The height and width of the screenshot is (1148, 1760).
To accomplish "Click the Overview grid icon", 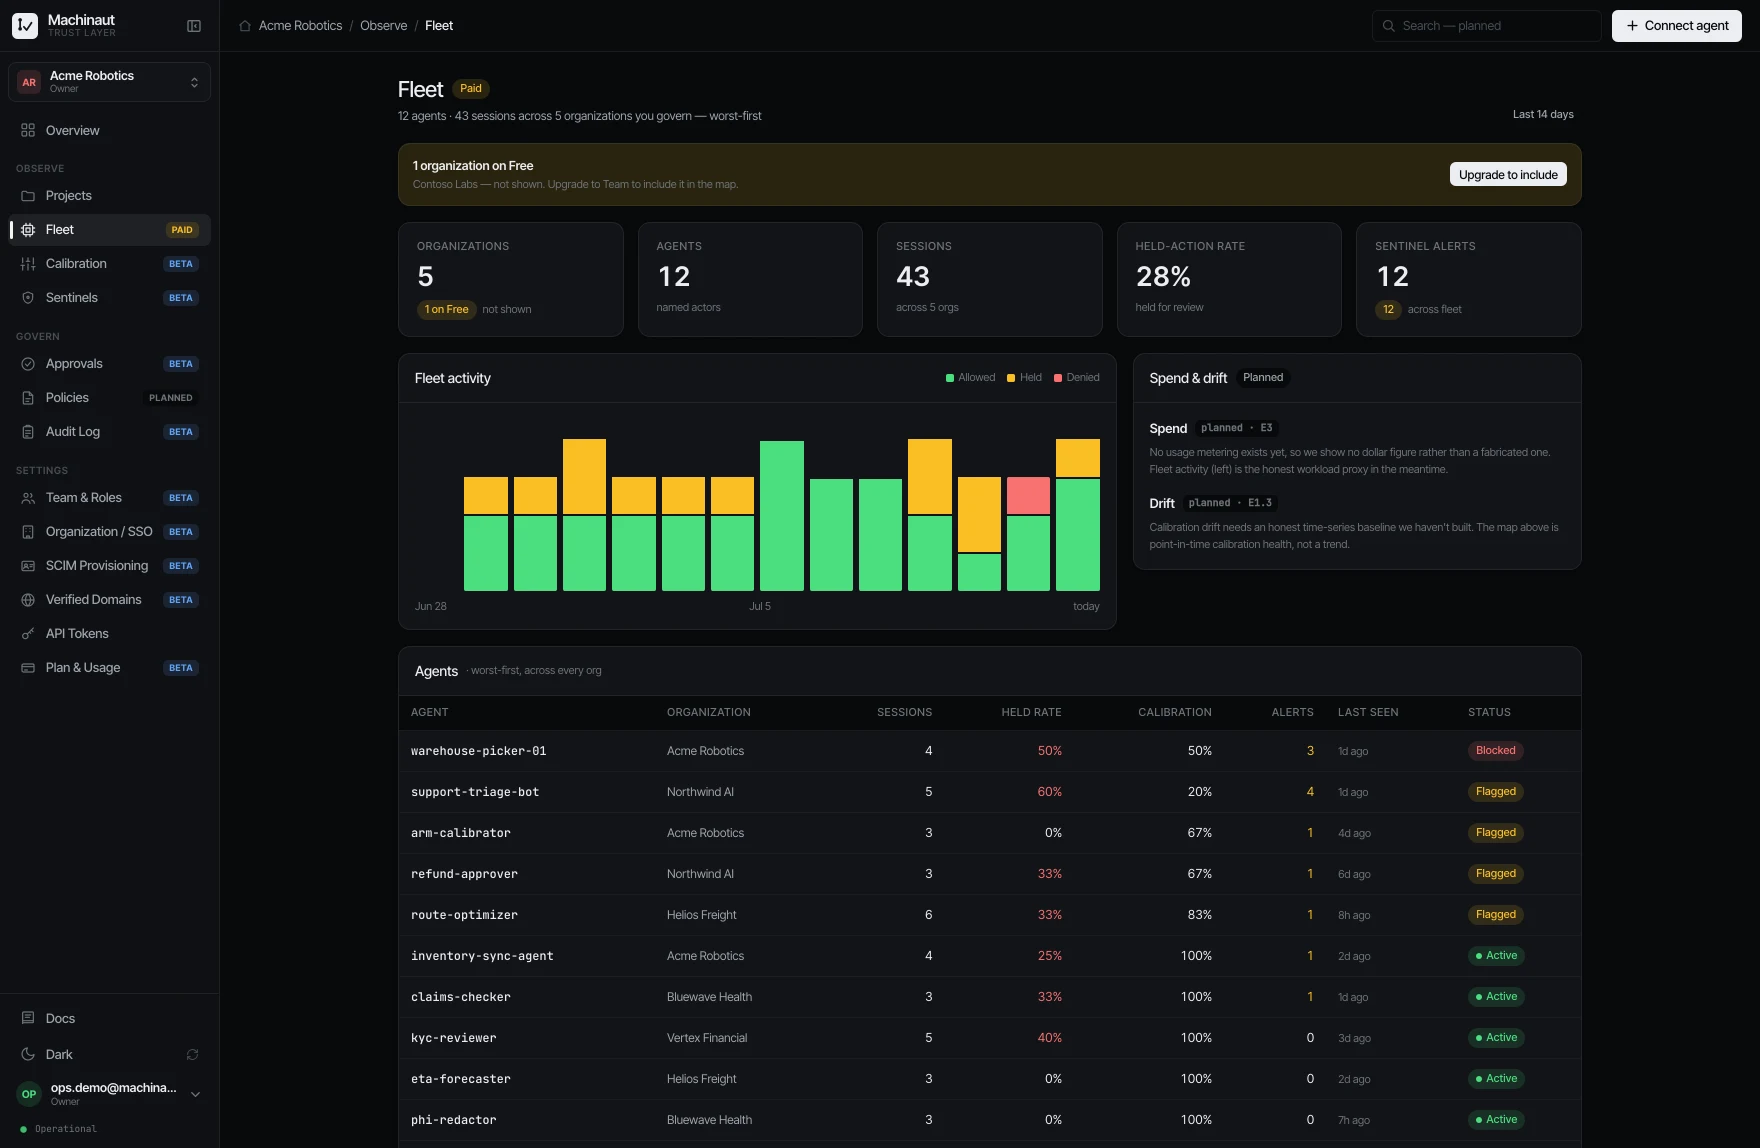I will [28, 130].
